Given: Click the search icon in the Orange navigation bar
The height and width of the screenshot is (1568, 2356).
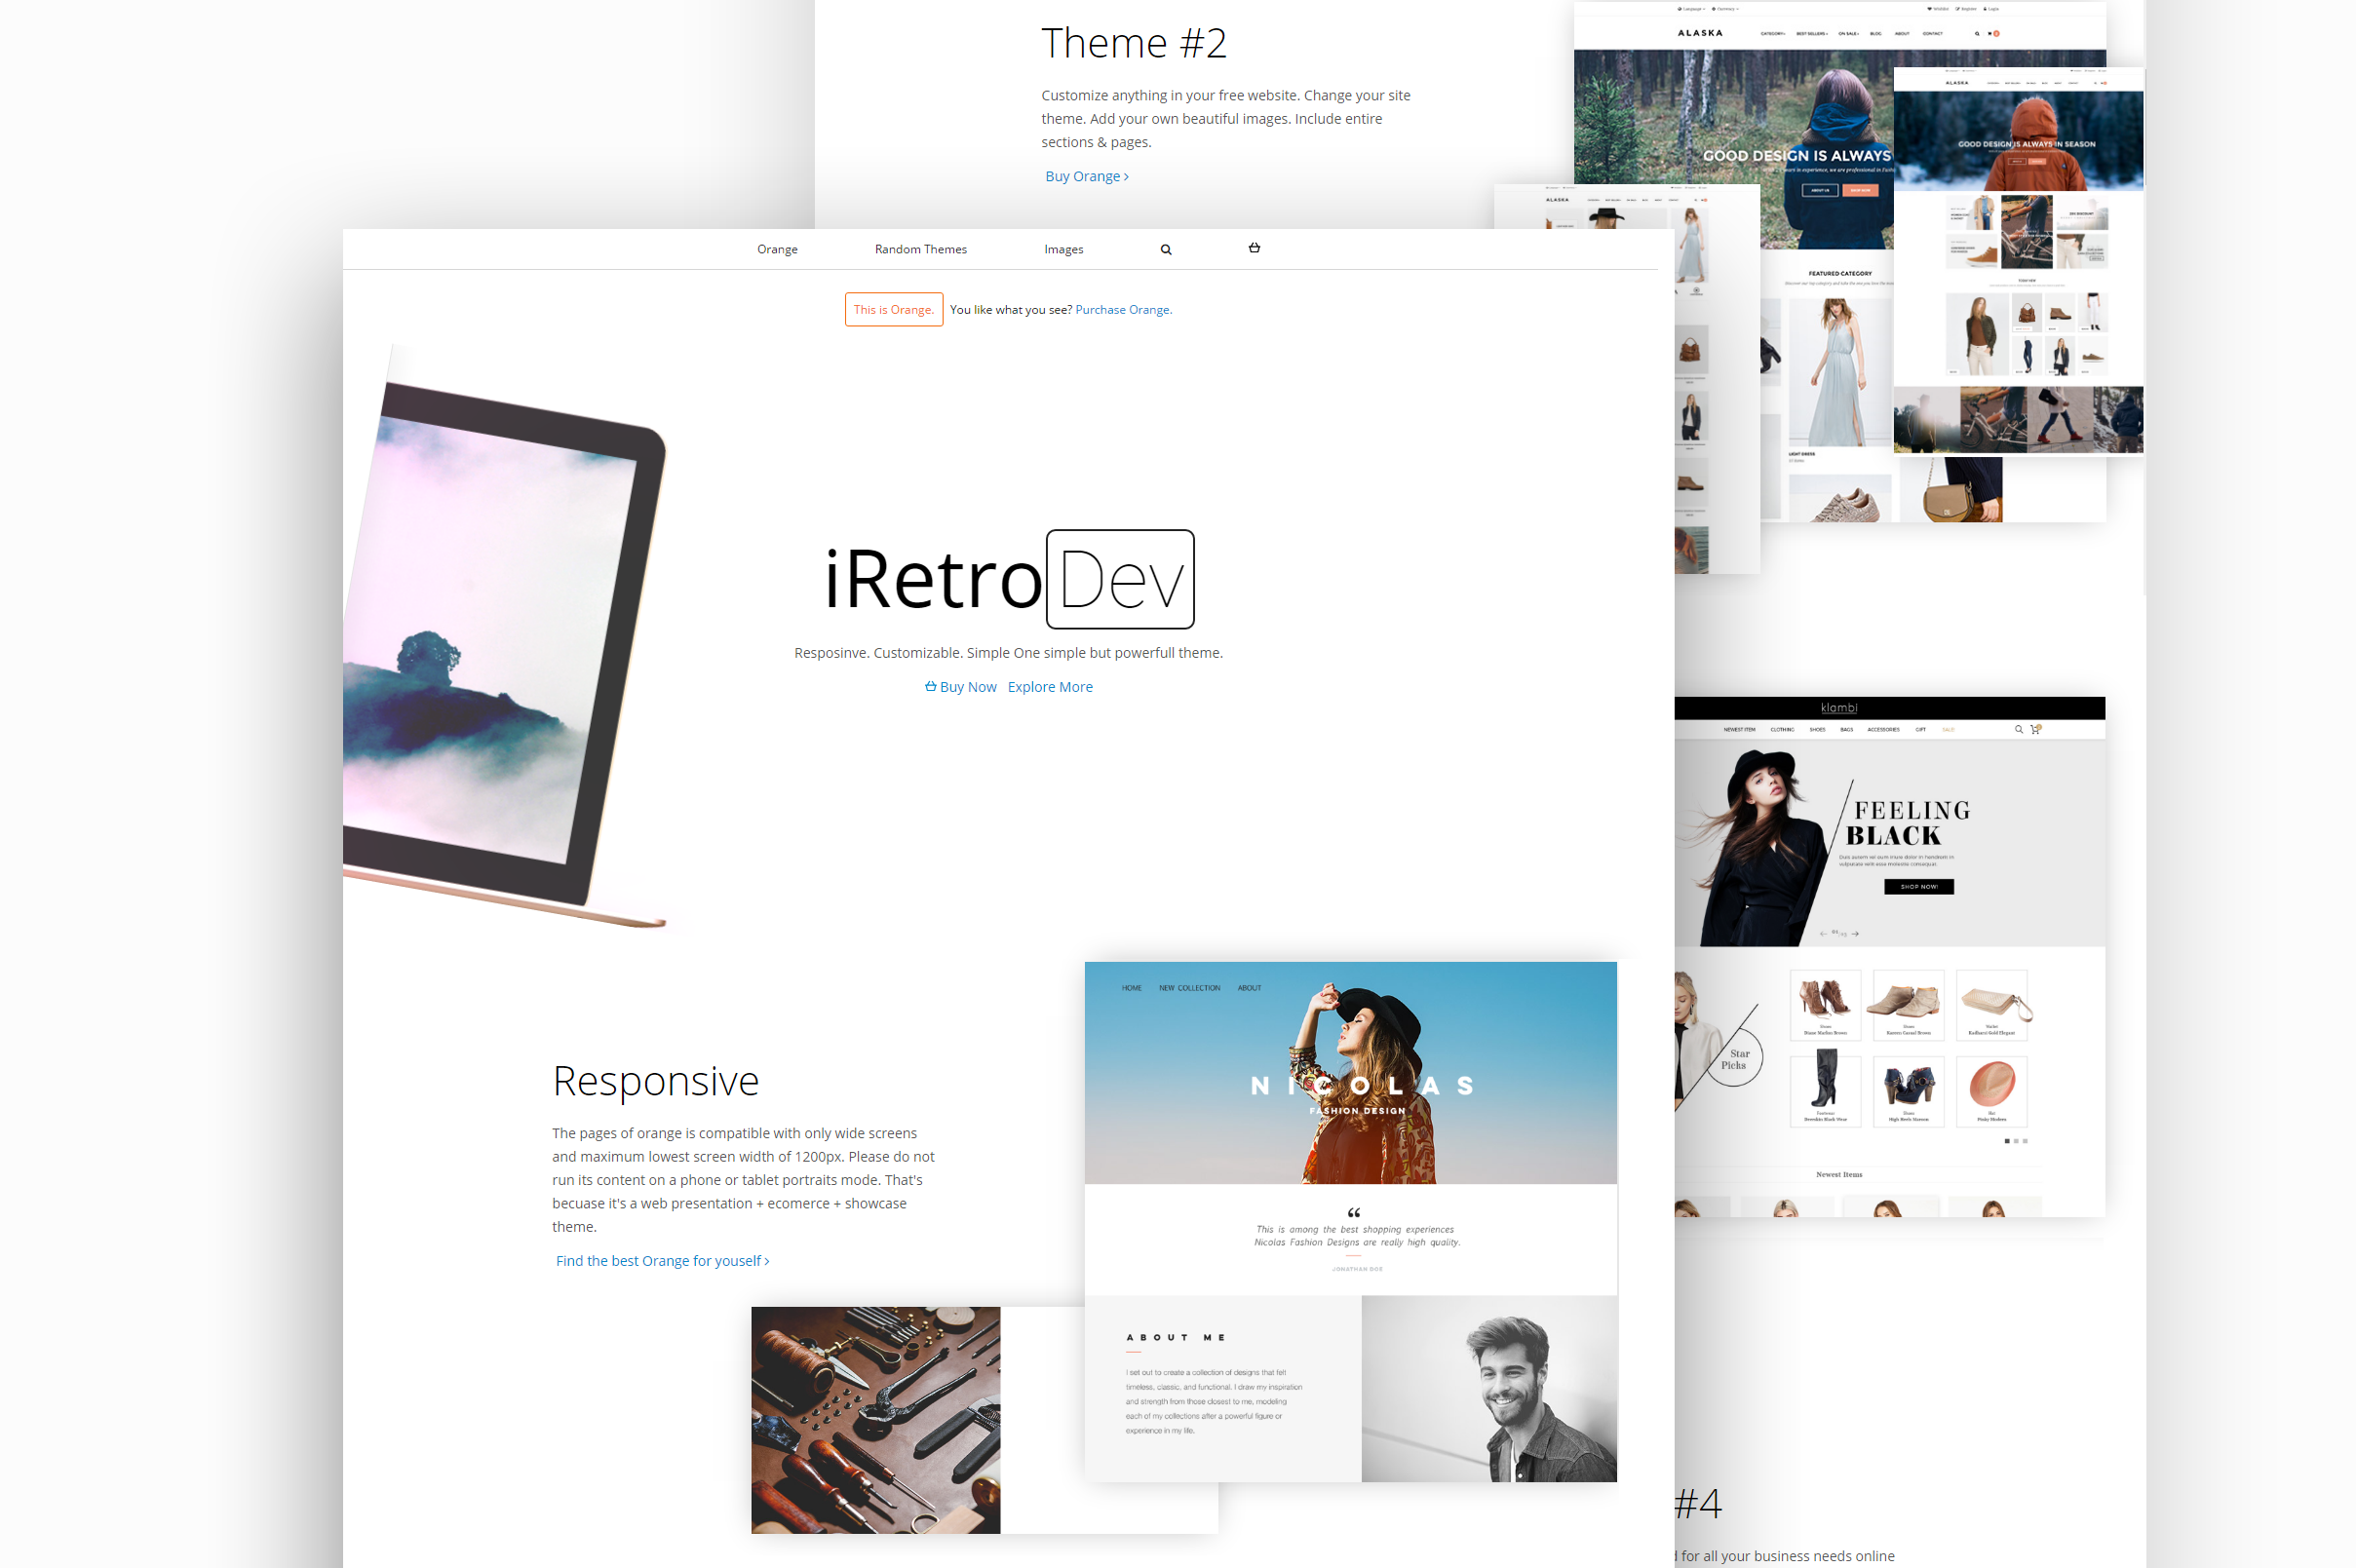Looking at the screenshot, I should (1166, 249).
